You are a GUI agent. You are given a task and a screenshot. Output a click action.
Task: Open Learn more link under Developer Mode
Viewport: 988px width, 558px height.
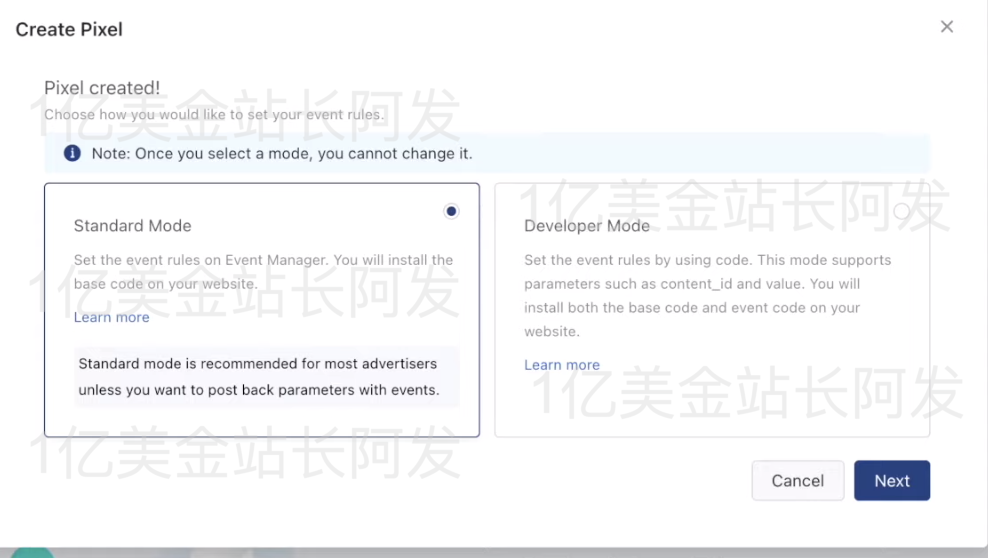[562, 365]
